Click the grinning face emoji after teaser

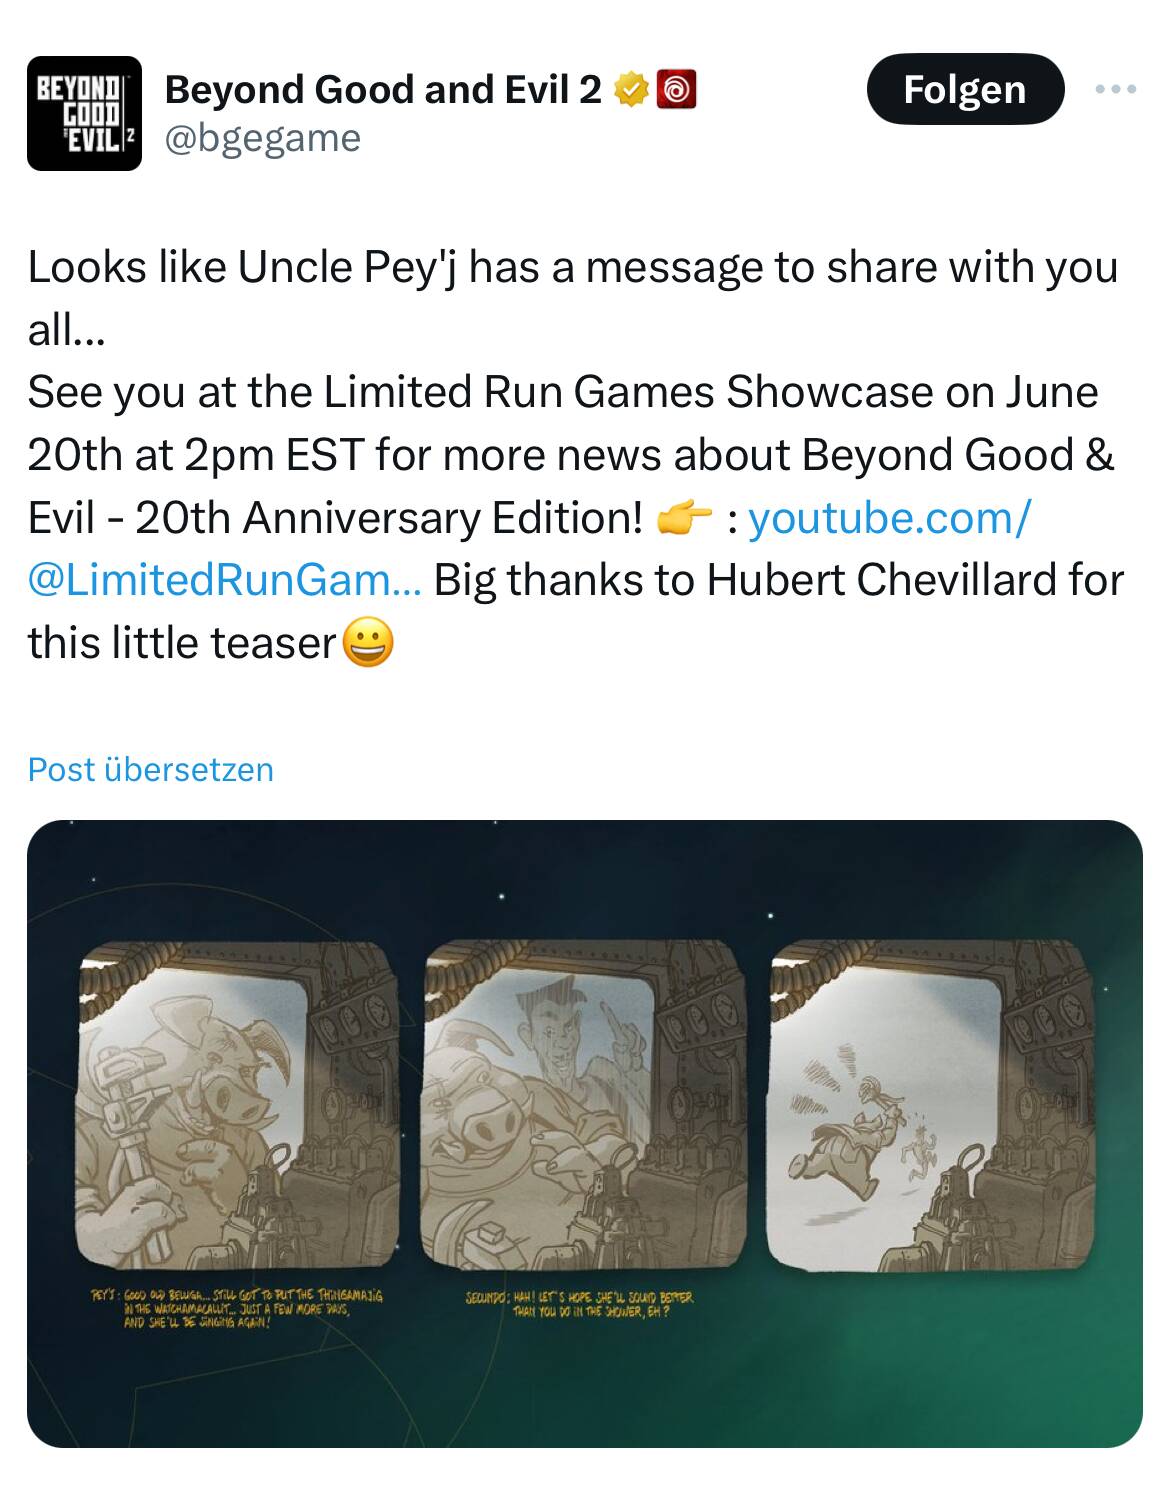pyautogui.click(x=368, y=642)
